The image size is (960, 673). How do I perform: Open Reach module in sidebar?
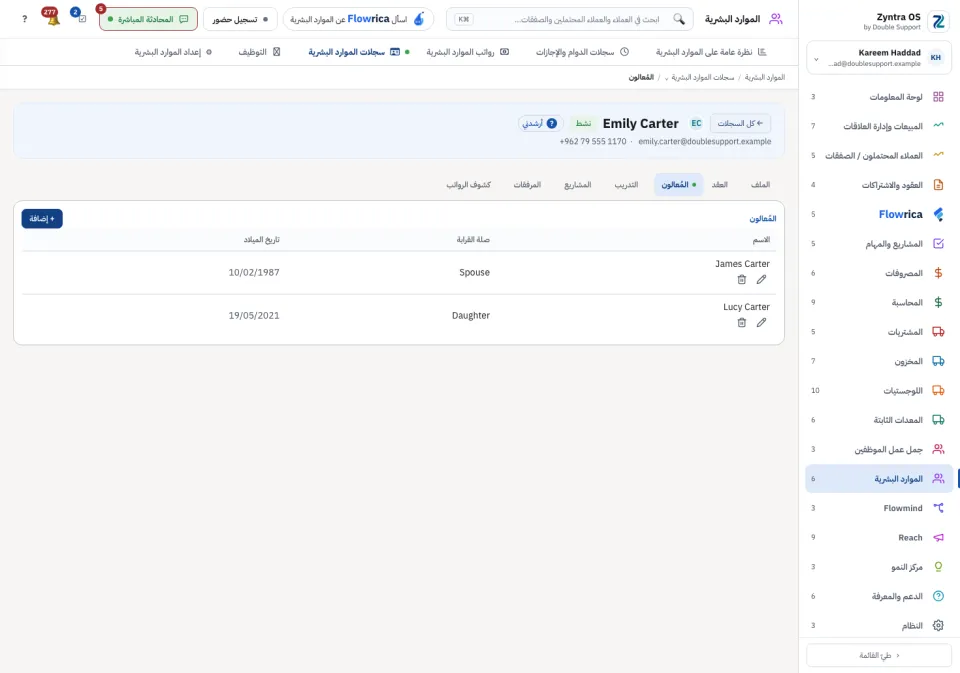(x=879, y=538)
